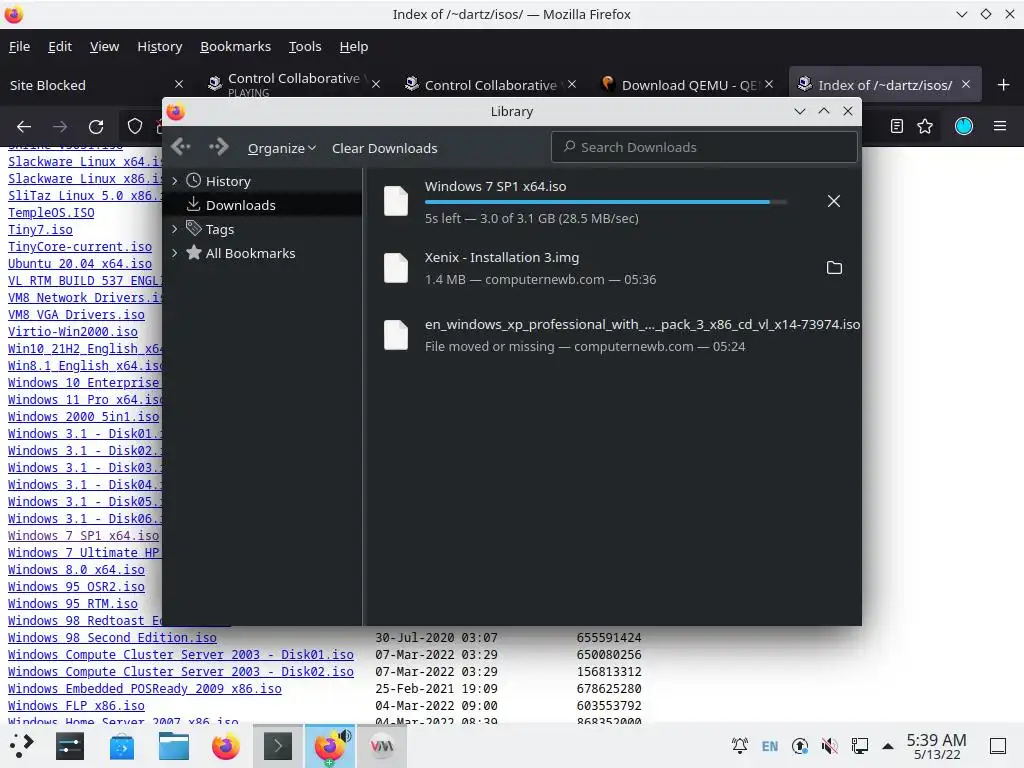Viewport: 1024px width, 768px height.
Task: Expand the All Bookmarks tree node
Action: point(174,253)
